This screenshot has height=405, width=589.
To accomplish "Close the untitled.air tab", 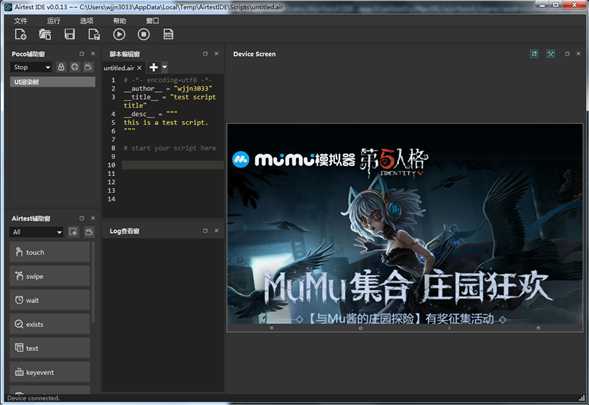I will [139, 68].
